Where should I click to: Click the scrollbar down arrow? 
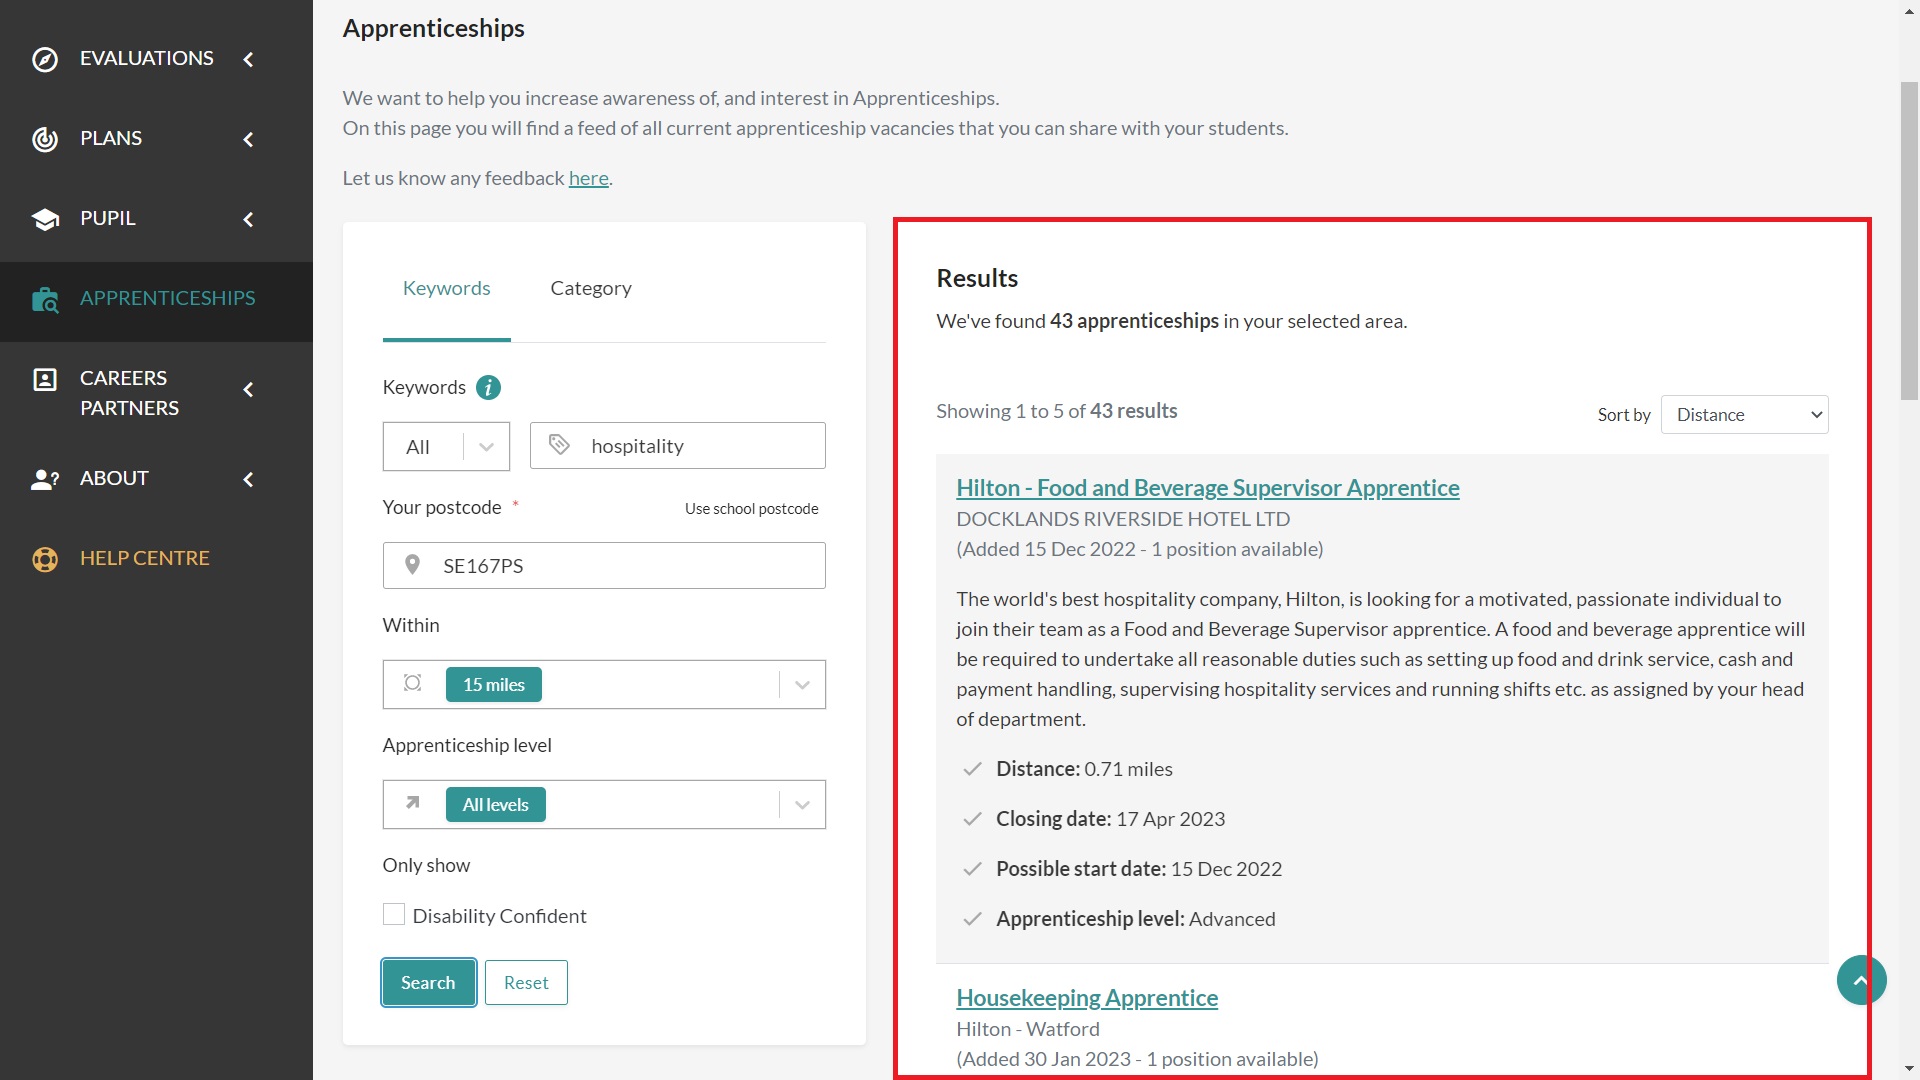[1909, 1069]
